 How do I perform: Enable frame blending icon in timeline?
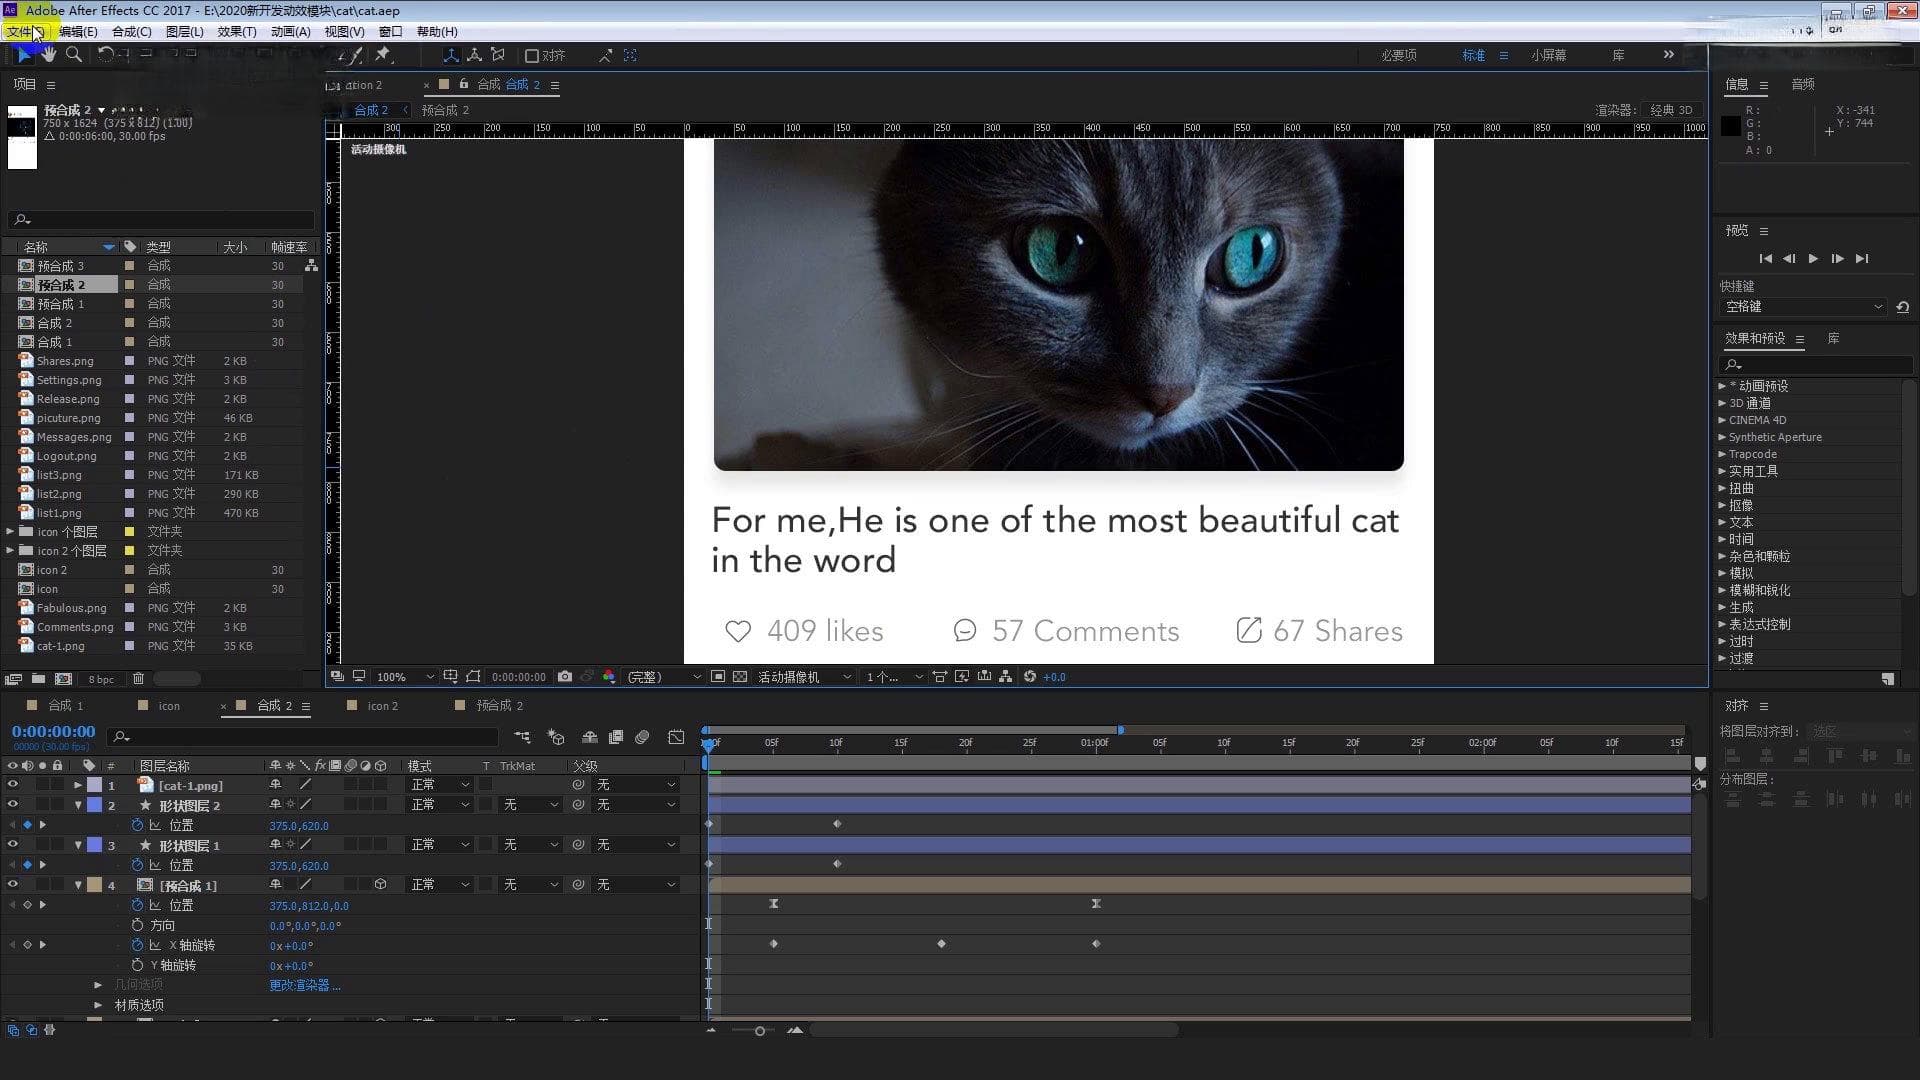616,737
